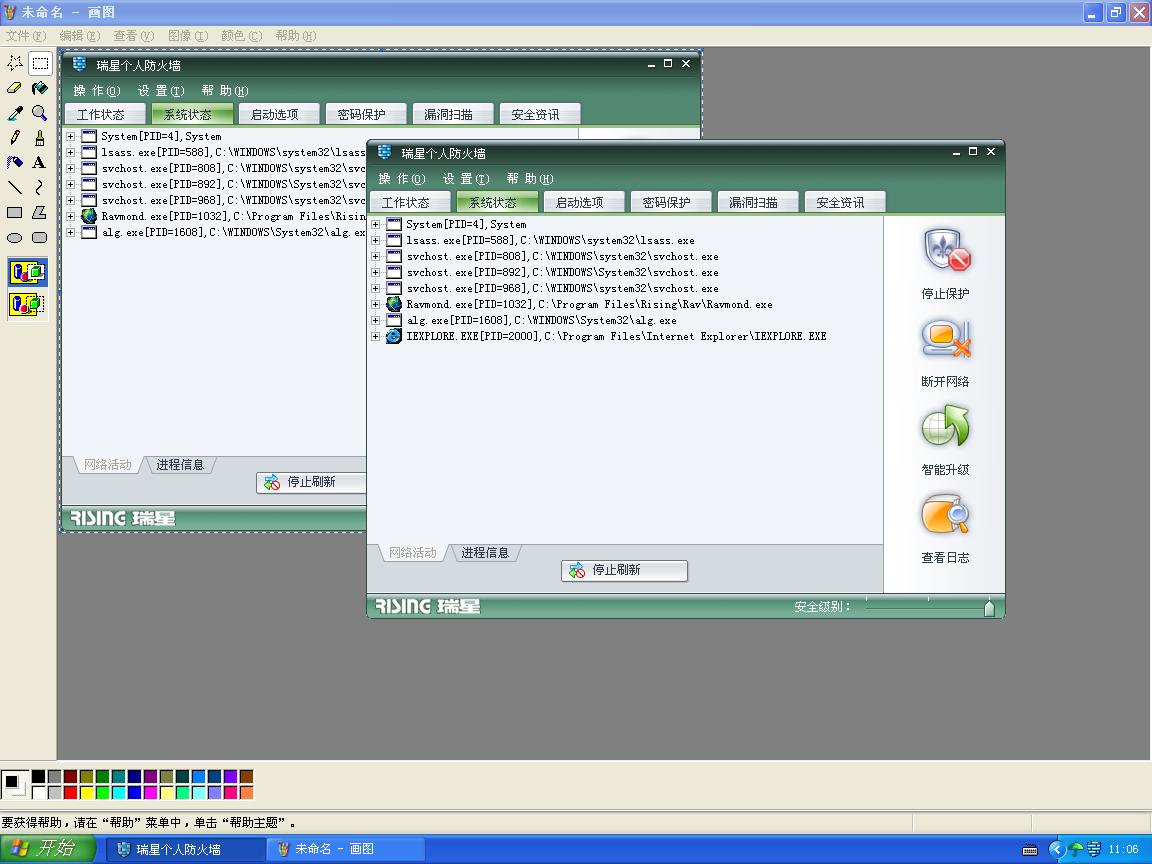Select the rectangular selection tool in Paint
The width and height of the screenshot is (1152, 864).
click(x=40, y=63)
